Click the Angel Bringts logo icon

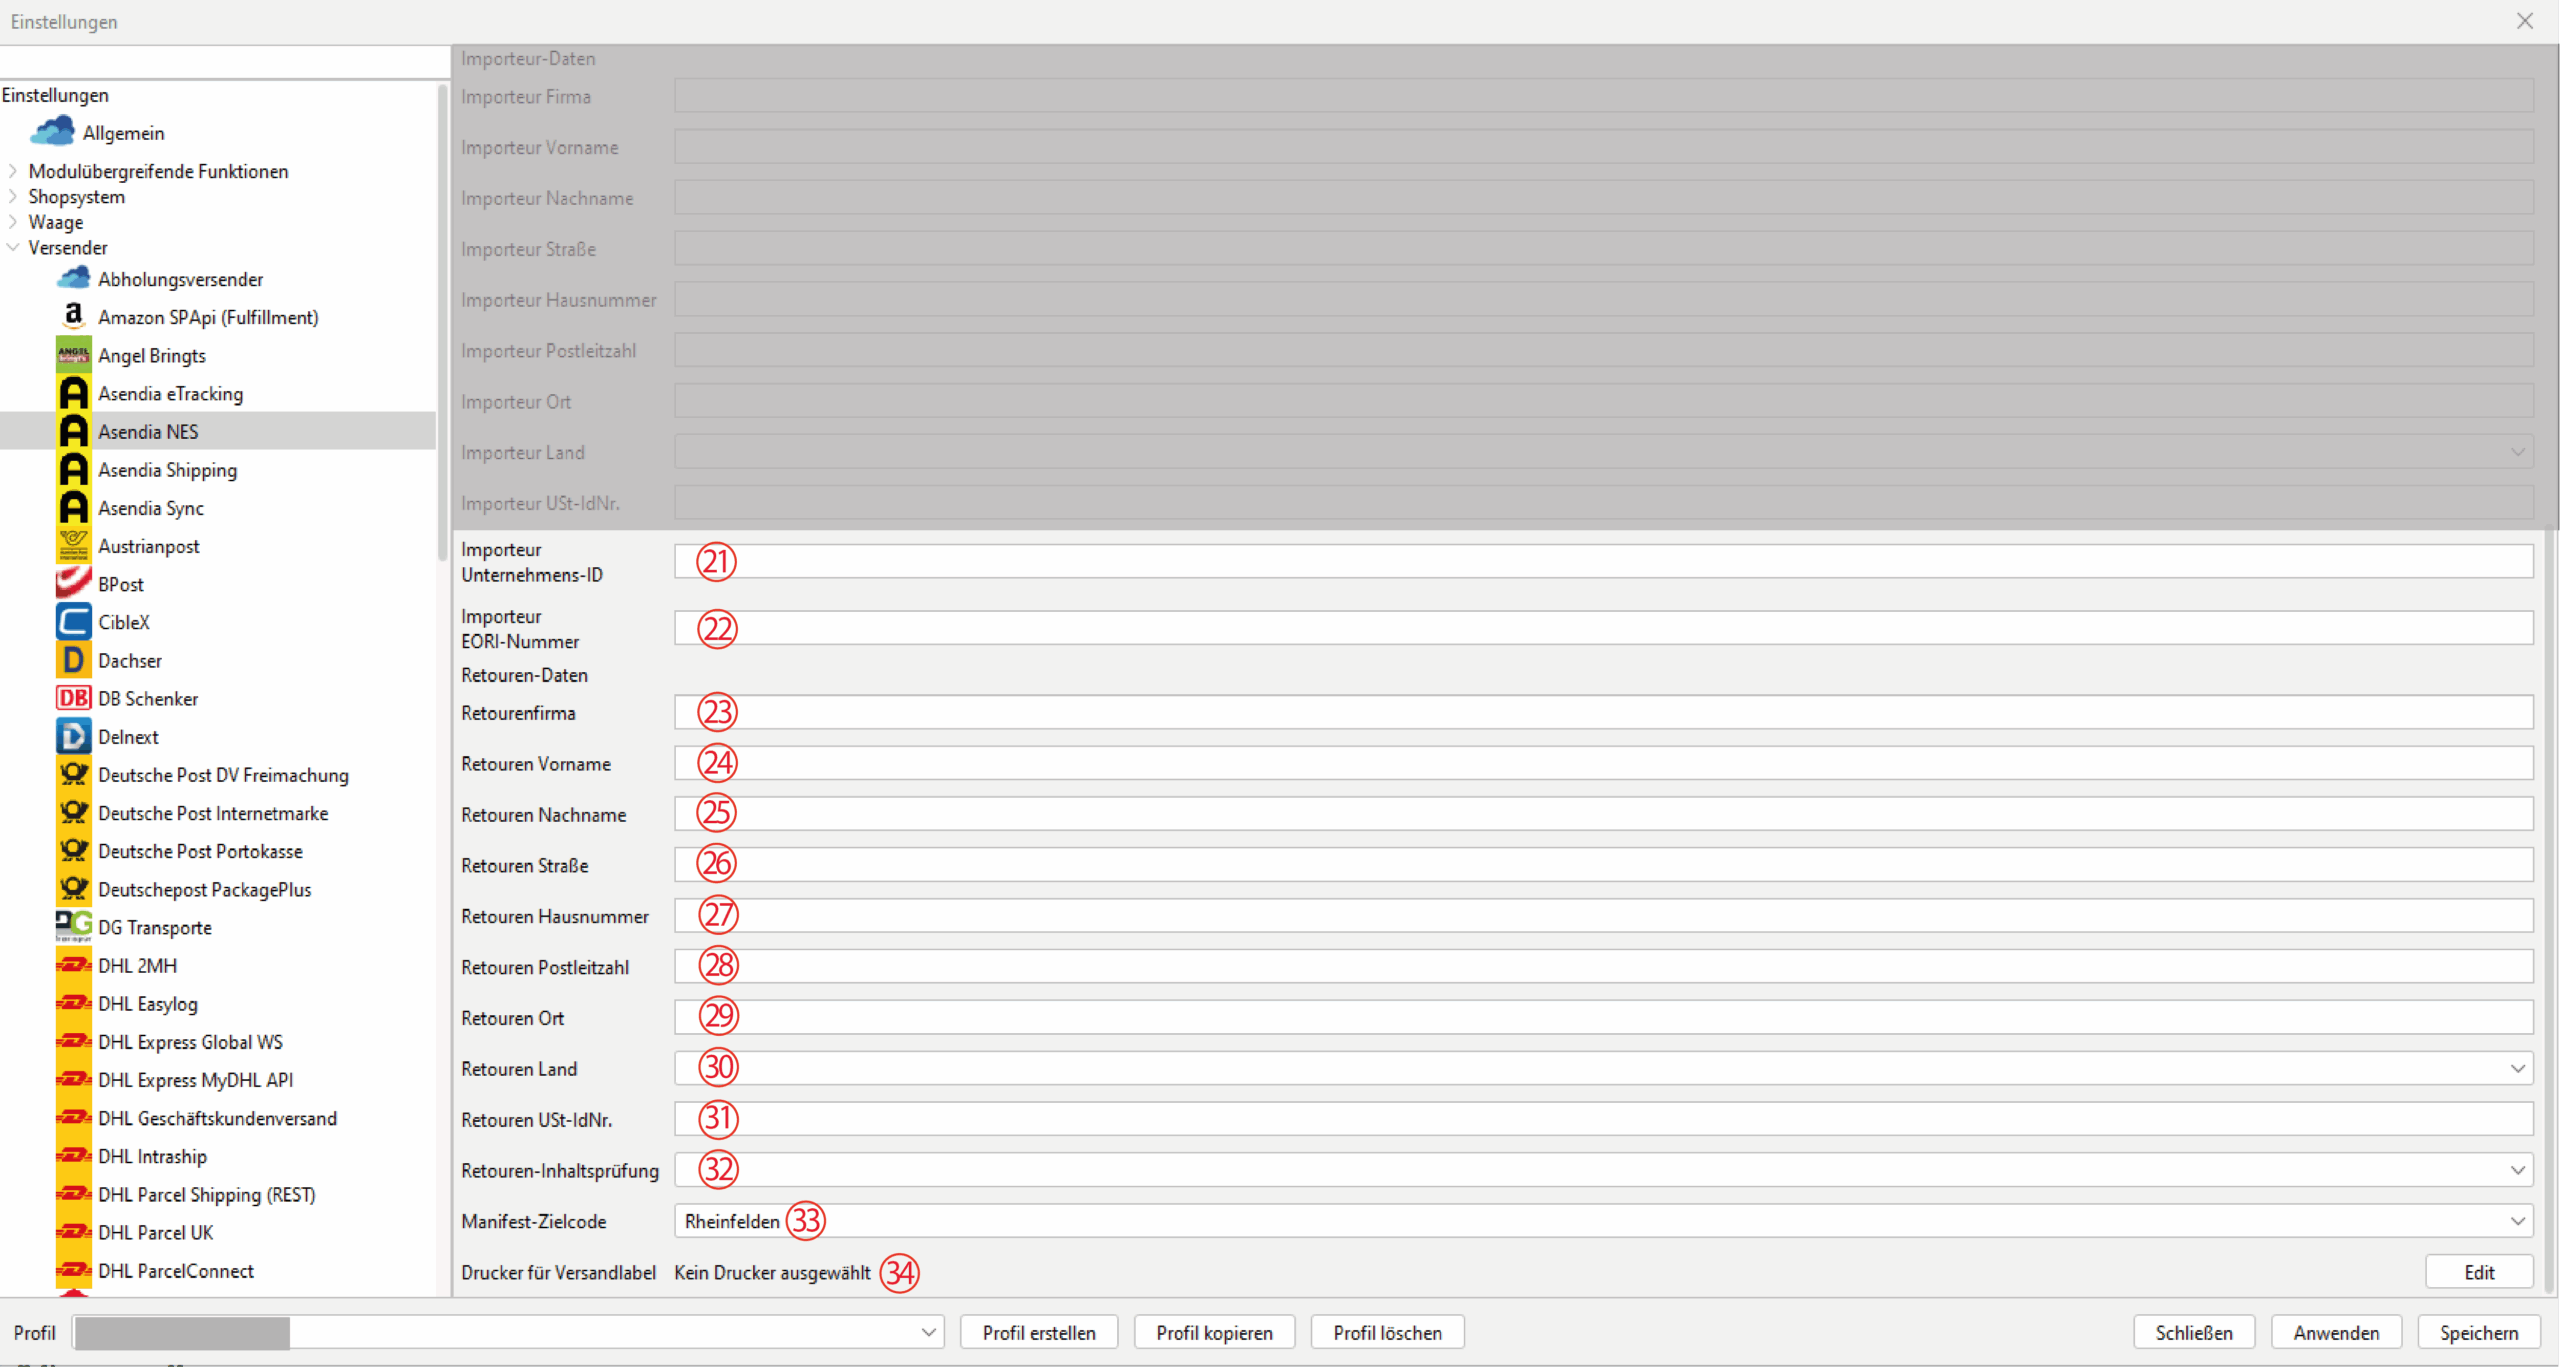coord(73,355)
